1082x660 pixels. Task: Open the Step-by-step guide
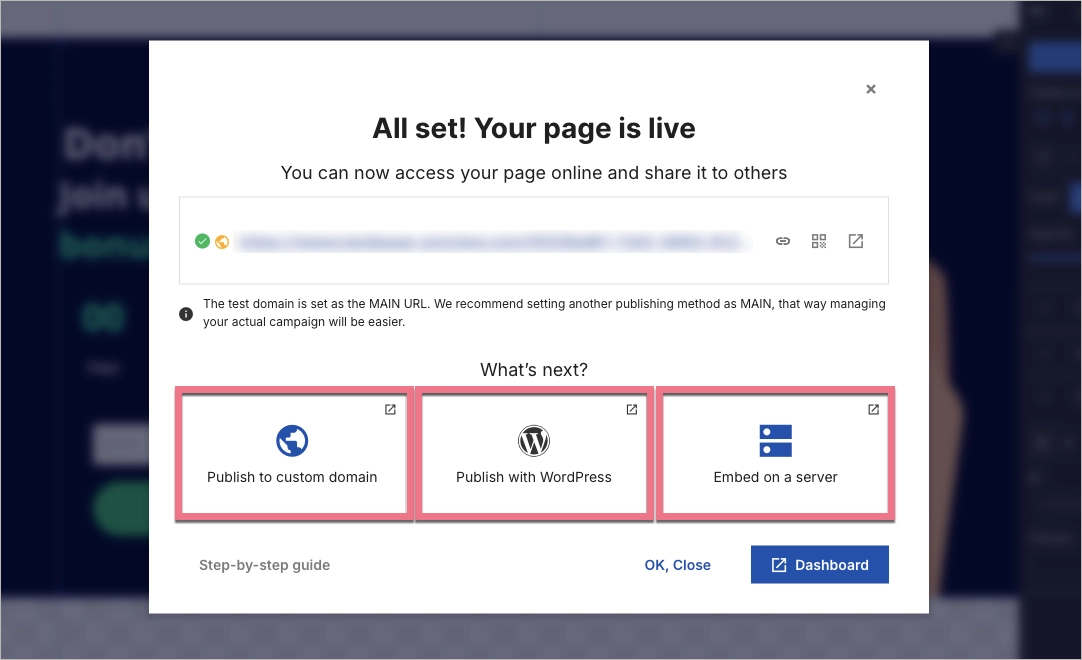point(264,564)
